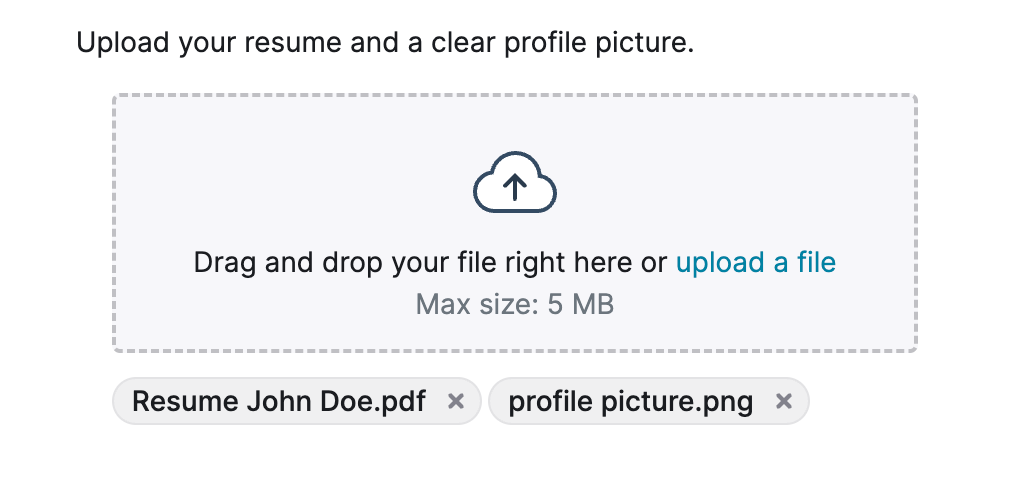
Task: Dismiss the profile picture chip using its cross
Action: [x=784, y=402]
